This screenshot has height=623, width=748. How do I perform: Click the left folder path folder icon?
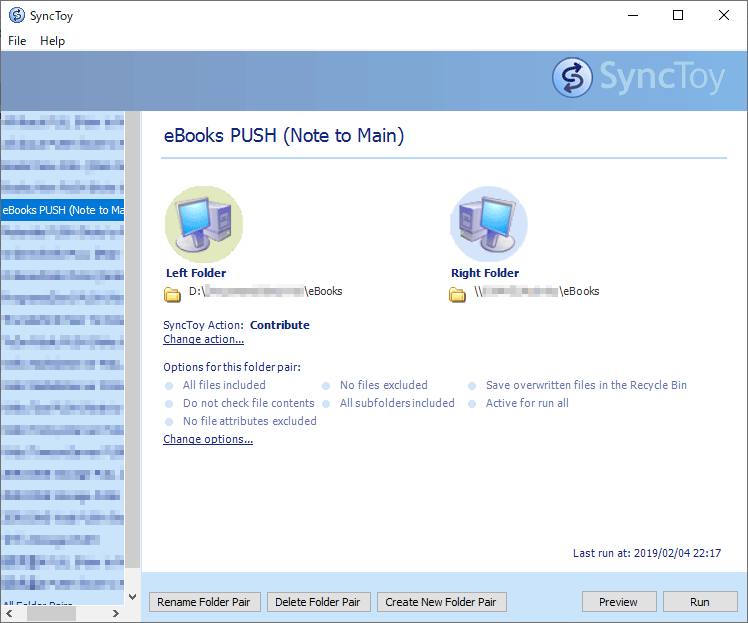click(172, 294)
